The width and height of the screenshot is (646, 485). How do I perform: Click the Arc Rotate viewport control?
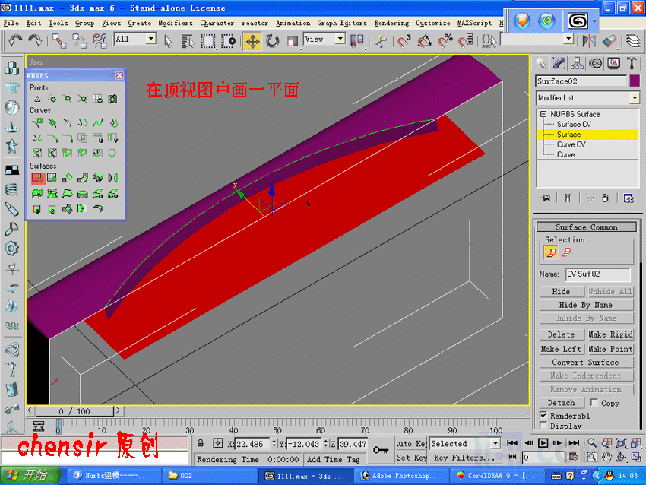pos(622,457)
